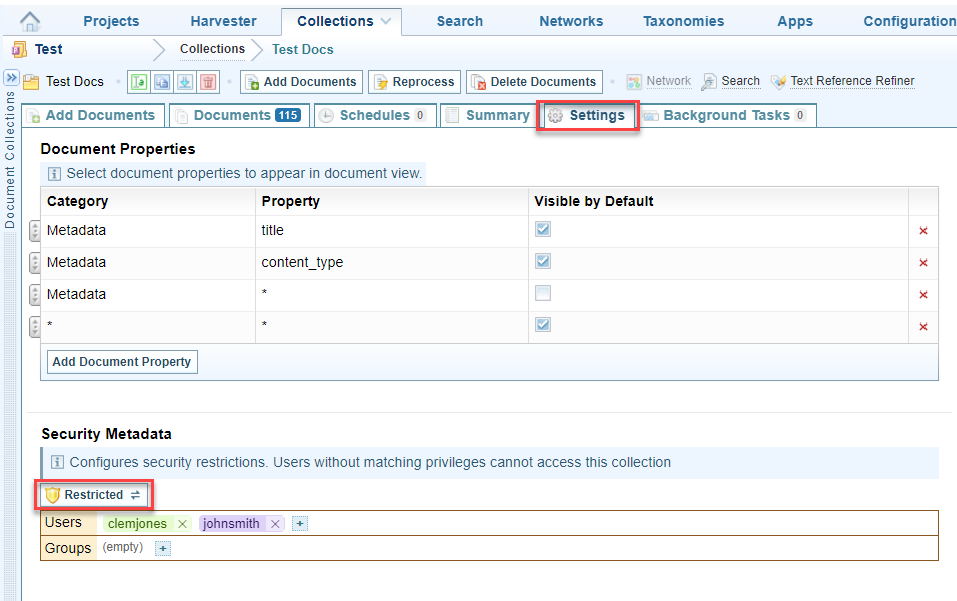
Task: Click the drag handle of the content_type row
Action: click(35, 263)
